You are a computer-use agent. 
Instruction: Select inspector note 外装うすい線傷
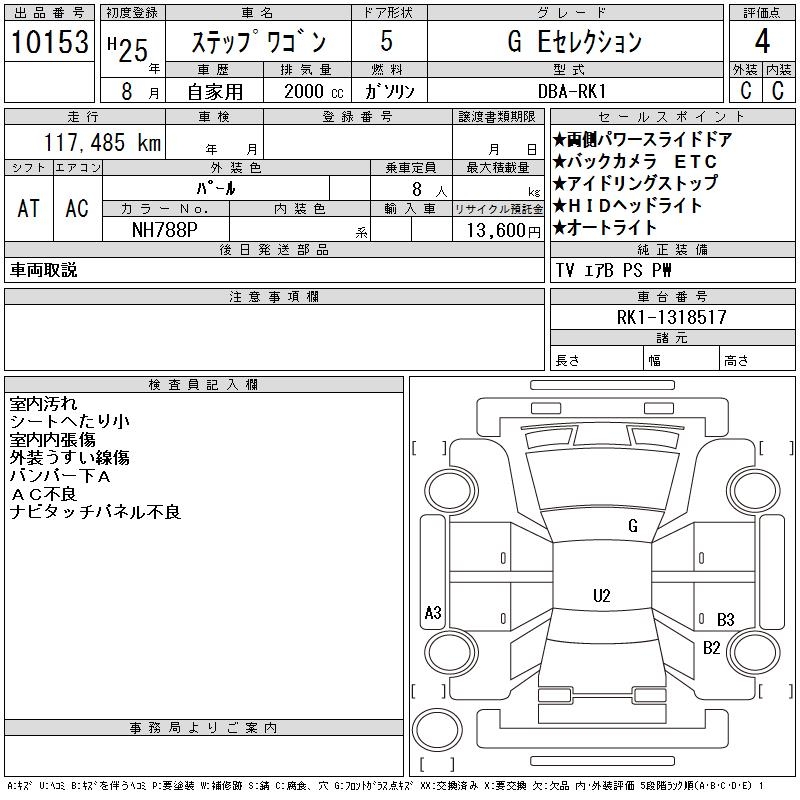click(x=69, y=457)
